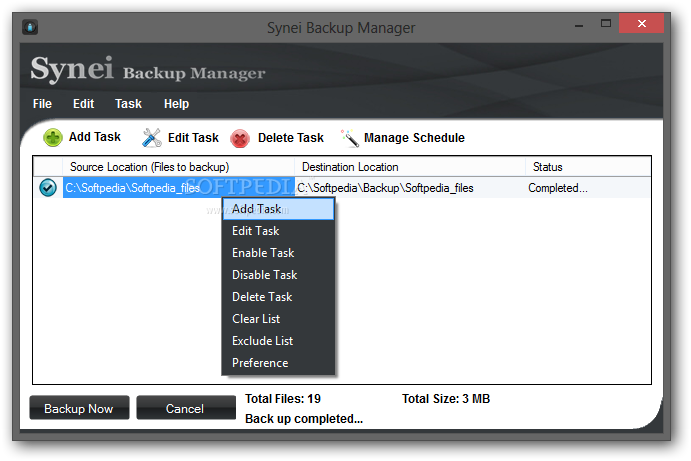691x461 pixels.
Task: Click the Edit Task toolbar label
Action: [x=193, y=138]
